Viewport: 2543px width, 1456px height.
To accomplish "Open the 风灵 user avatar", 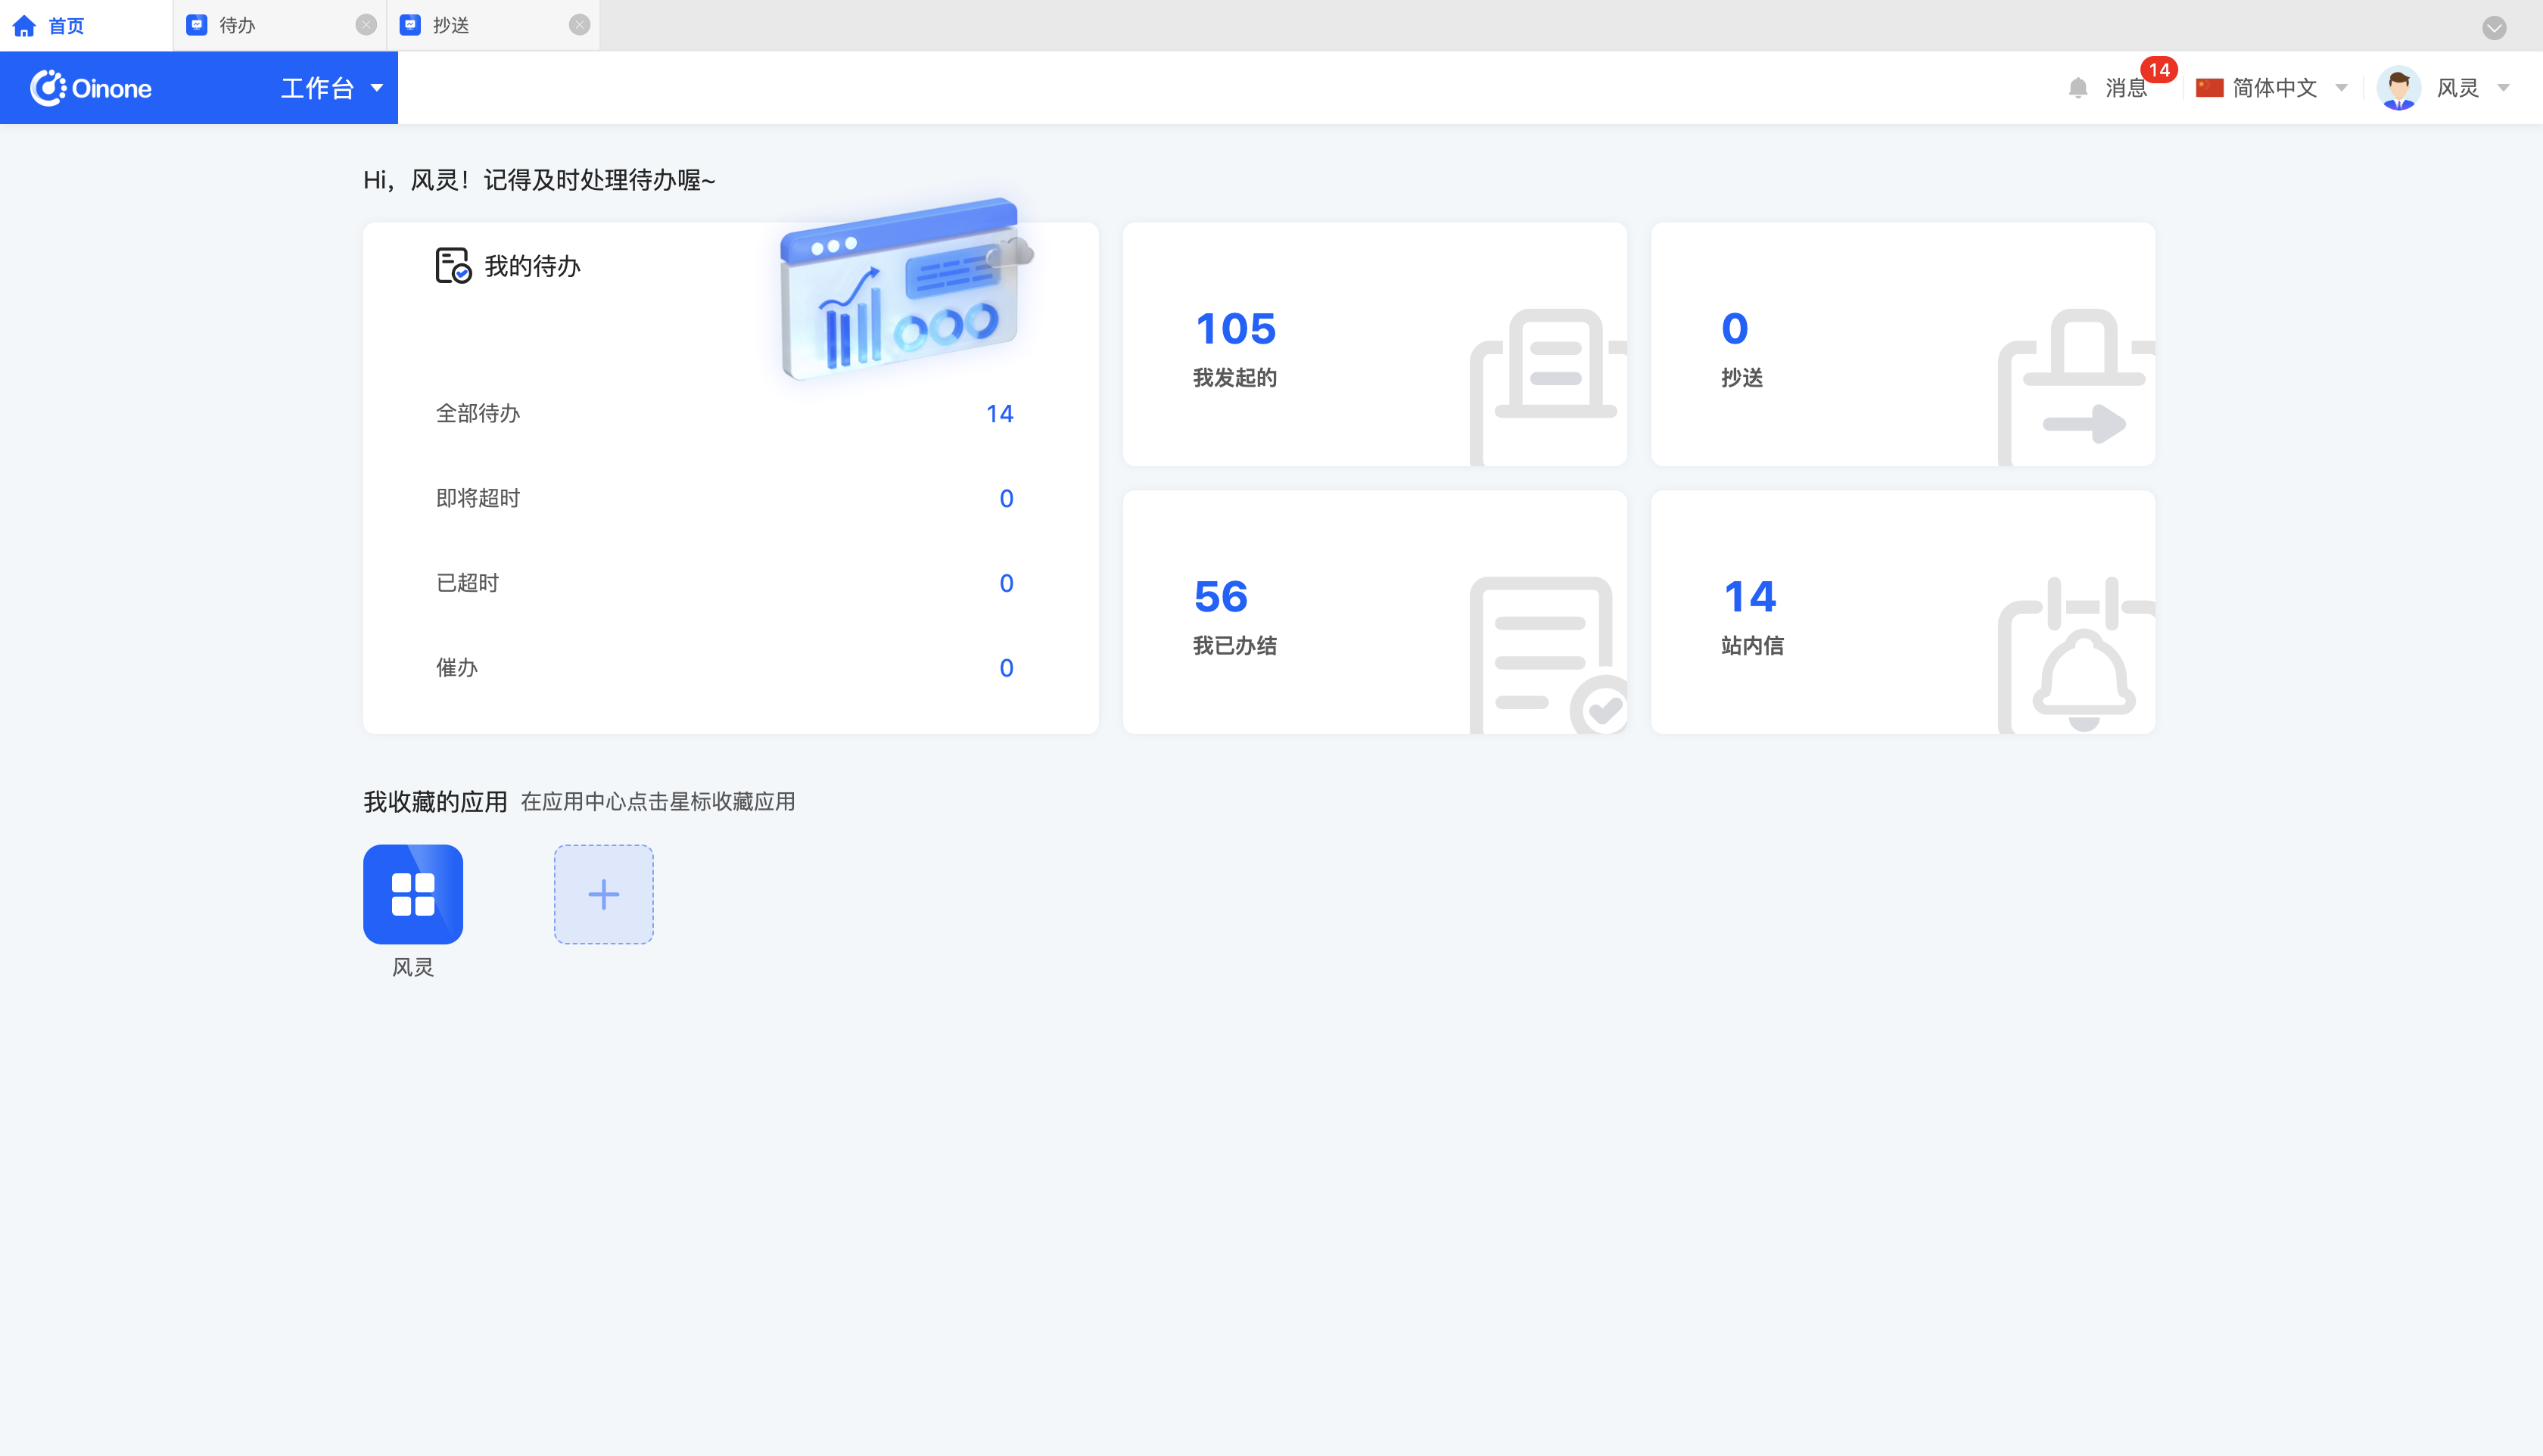I will click(2398, 88).
